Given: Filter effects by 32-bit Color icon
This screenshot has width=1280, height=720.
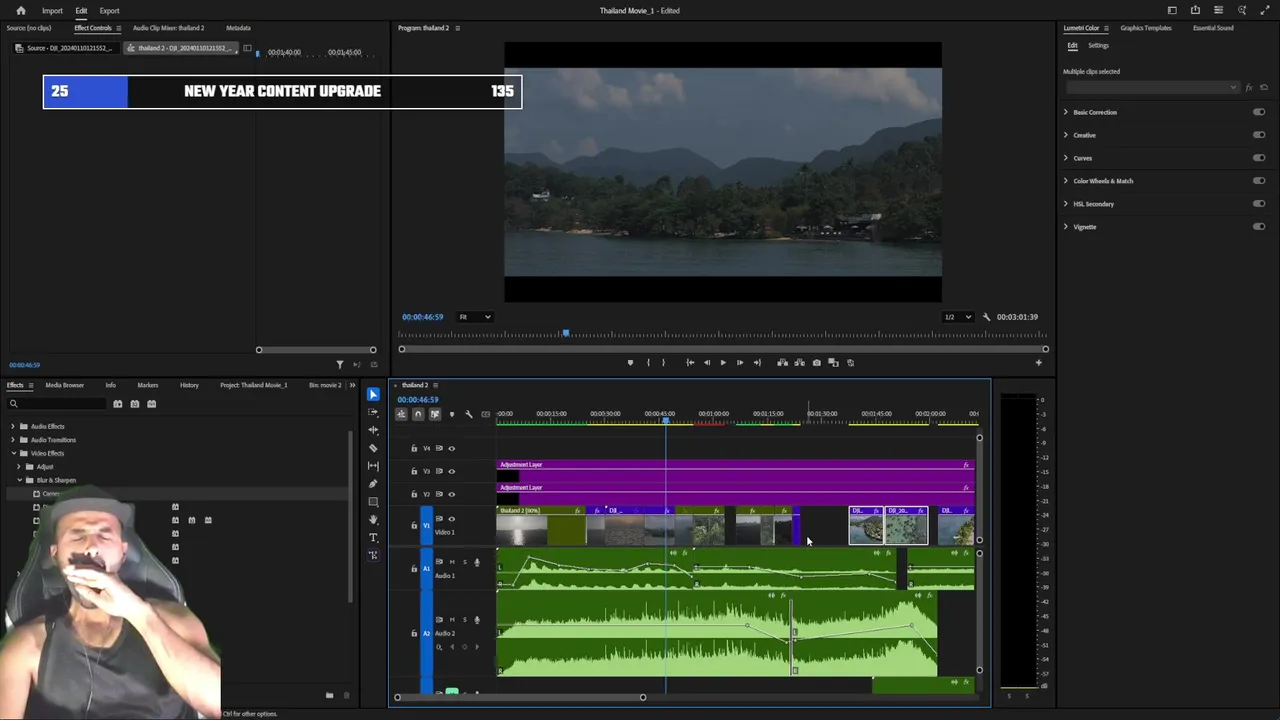Looking at the screenshot, I should click(x=135, y=404).
